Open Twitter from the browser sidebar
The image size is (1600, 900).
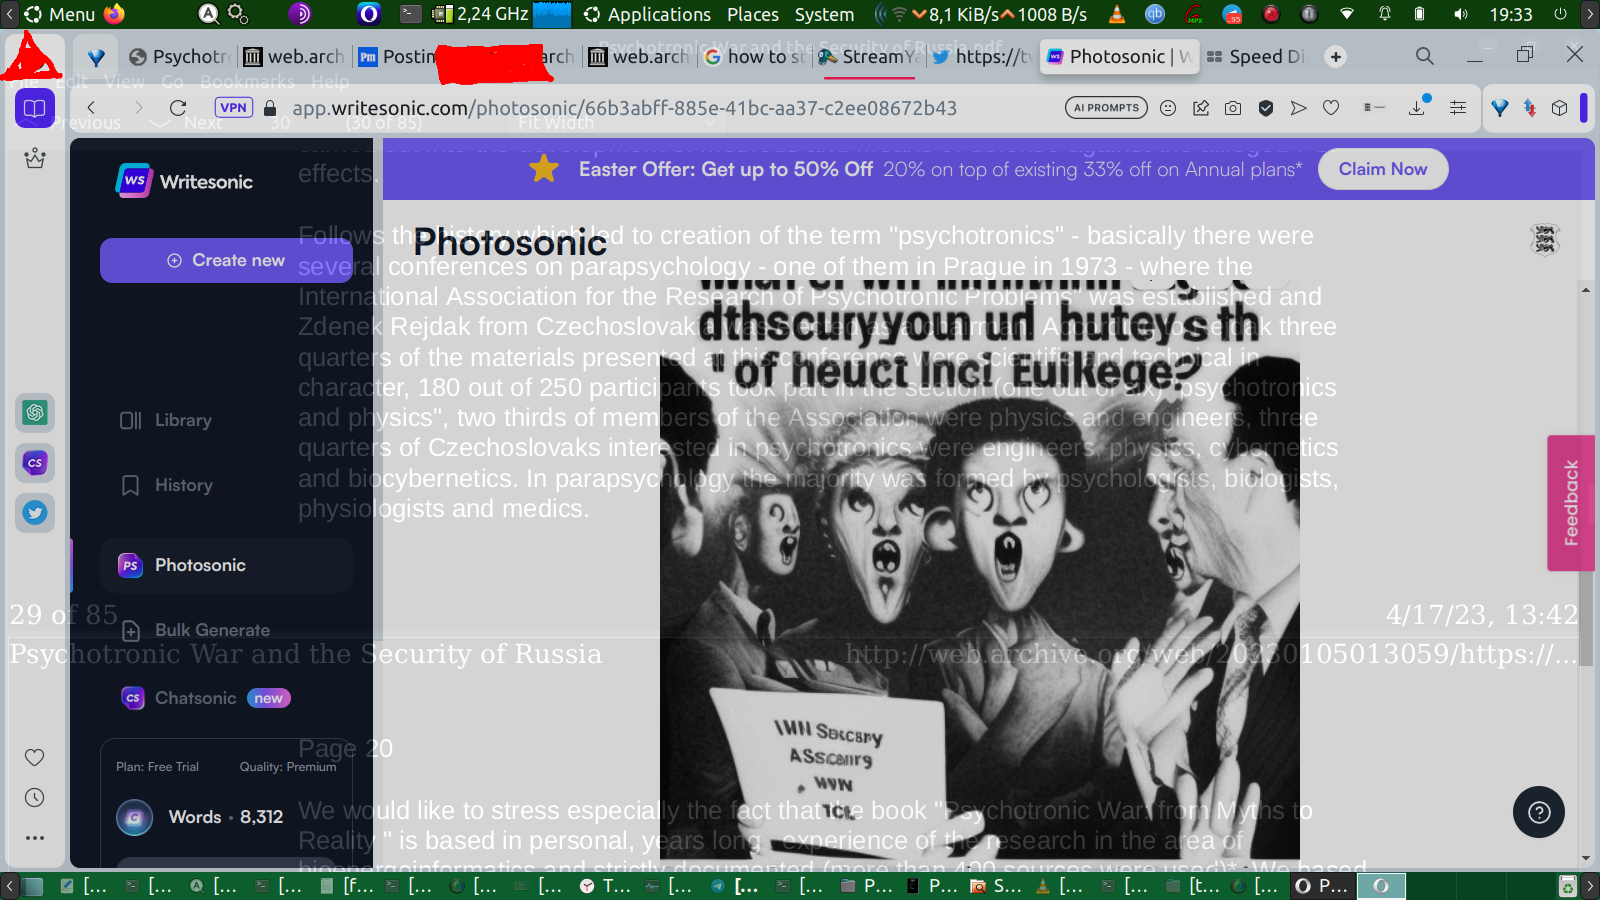35,513
